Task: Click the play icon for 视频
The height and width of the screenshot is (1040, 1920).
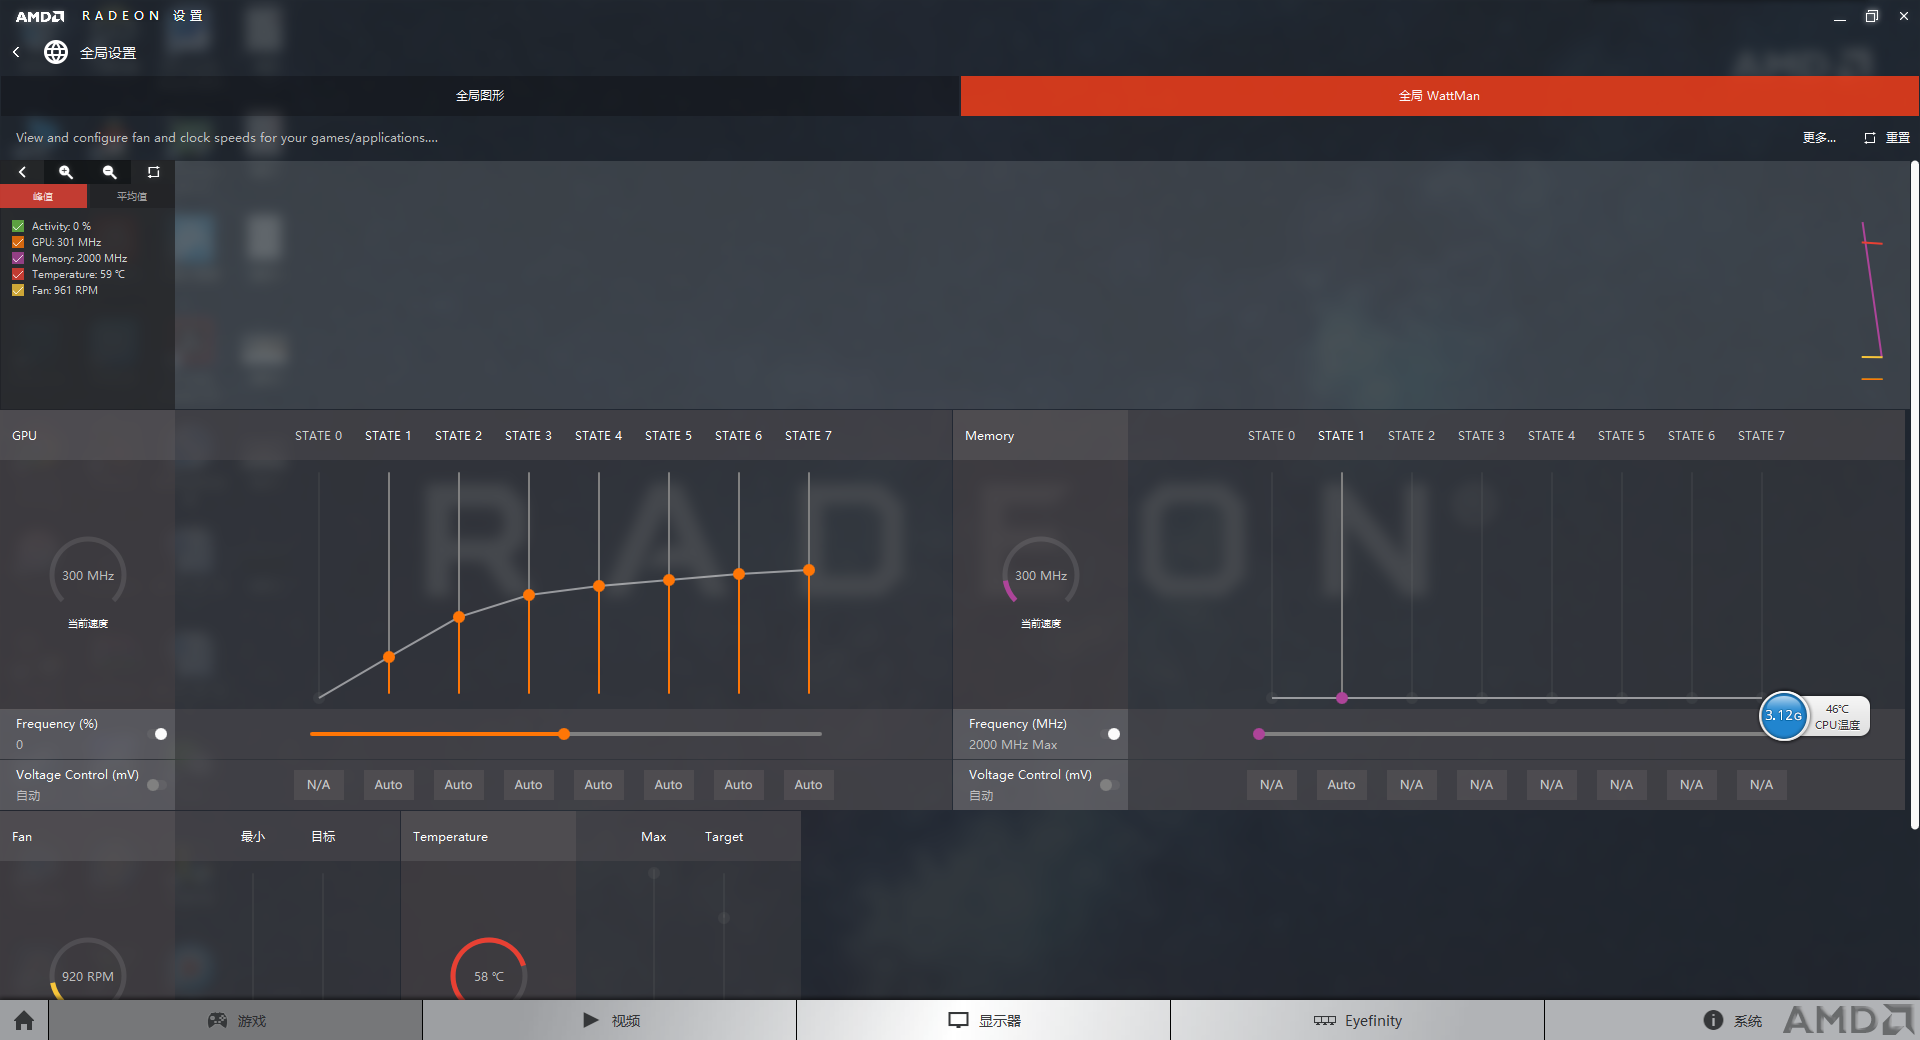Action: 591,1020
